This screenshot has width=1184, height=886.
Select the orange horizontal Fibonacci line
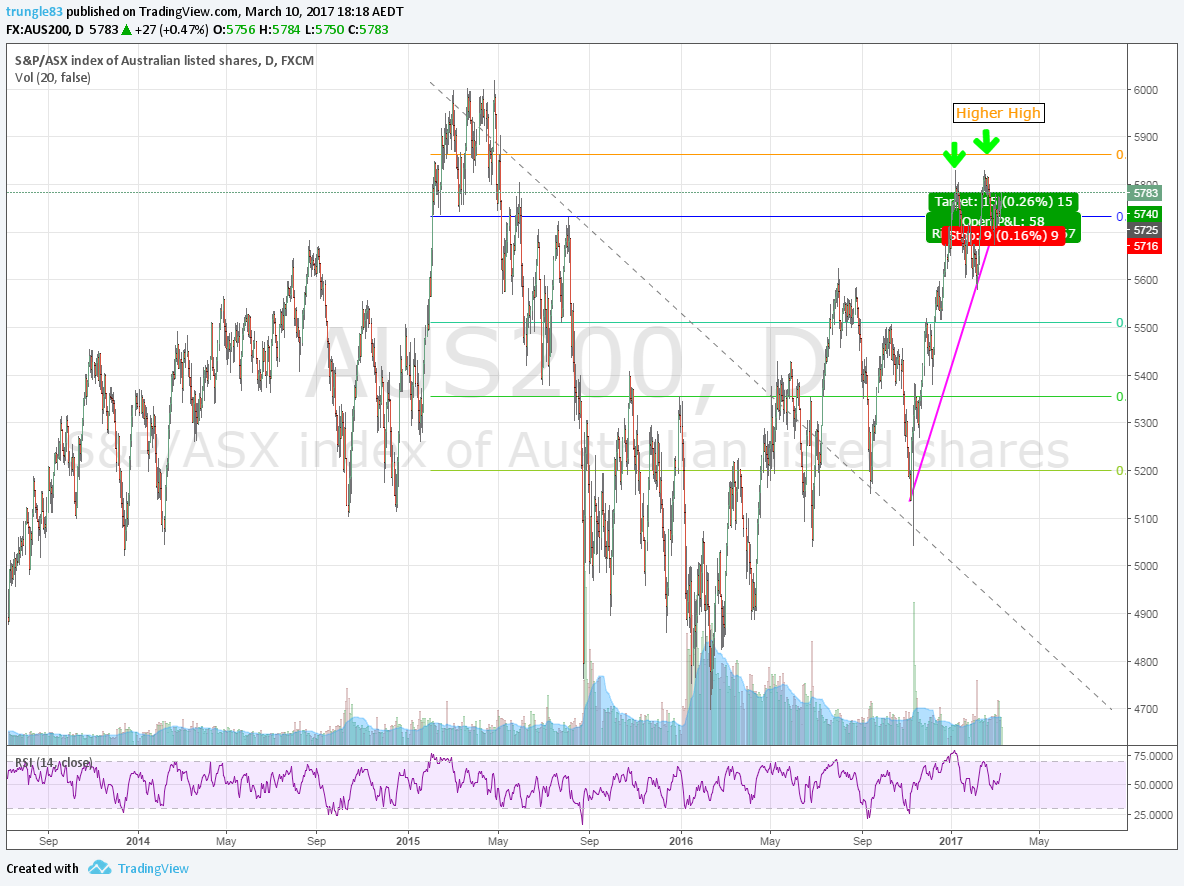point(770,155)
